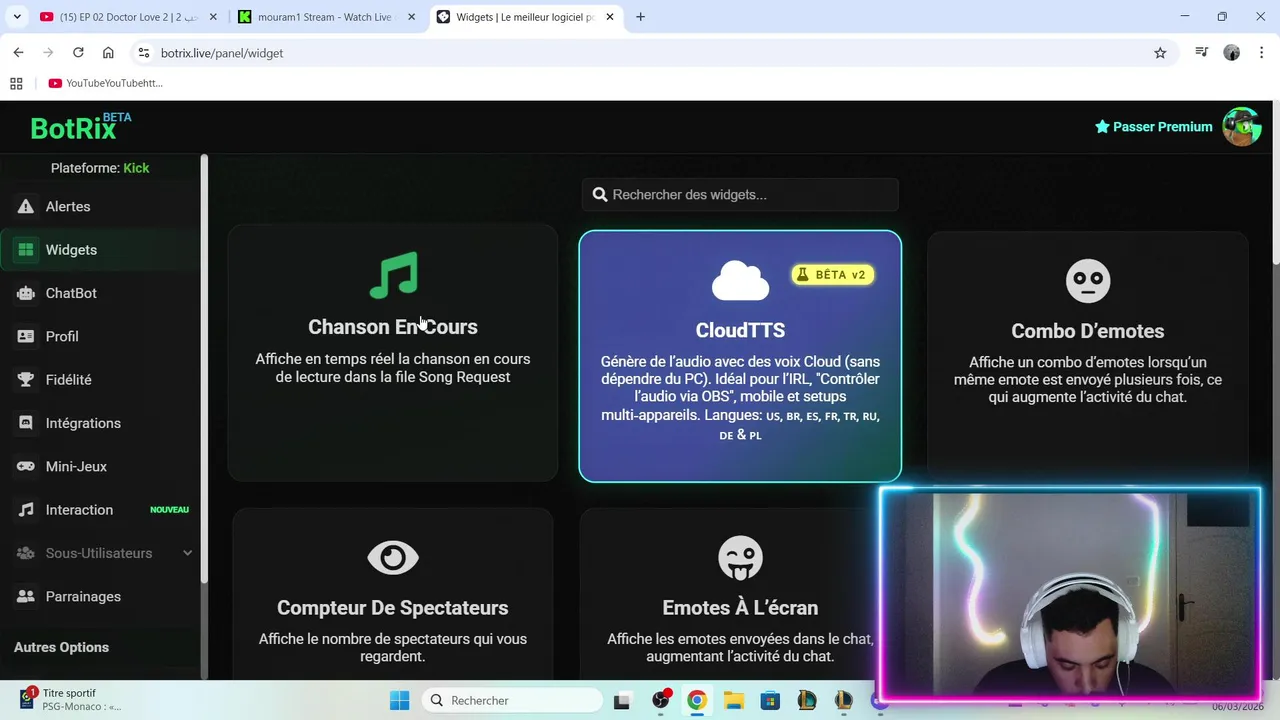Switch to the mouram1 Stream Kick tab
Image resolution: width=1280 pixels, height=720 pixels.
[327, 17]
